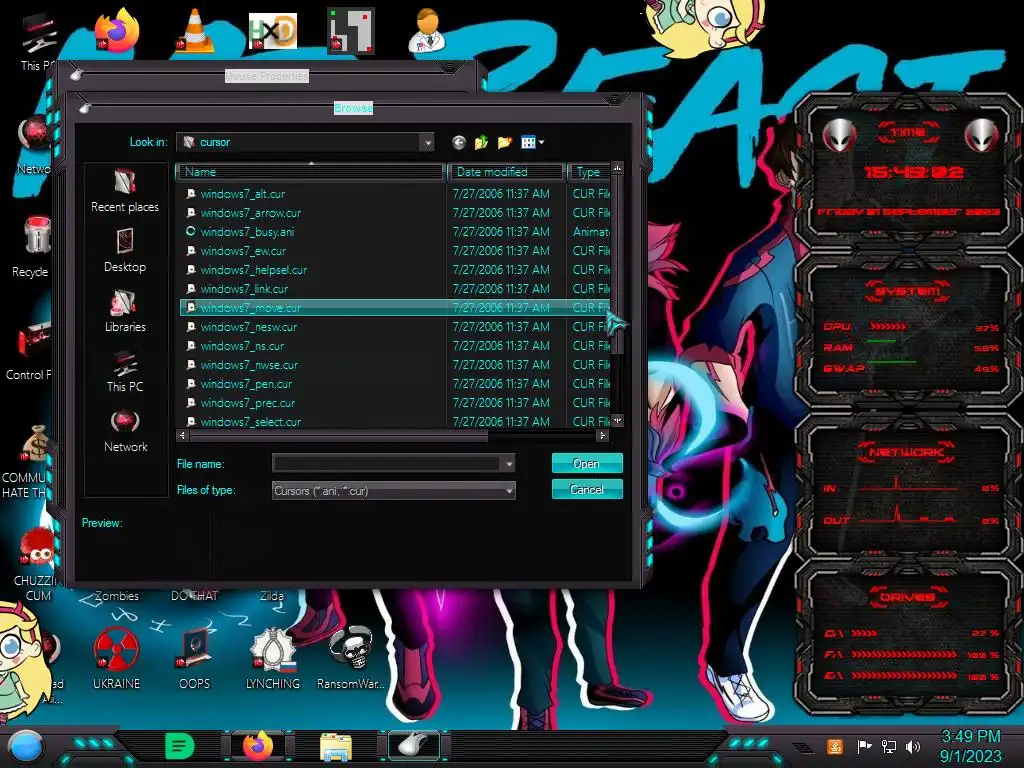Open the Action Center flag icon

[x=864, y=746]
